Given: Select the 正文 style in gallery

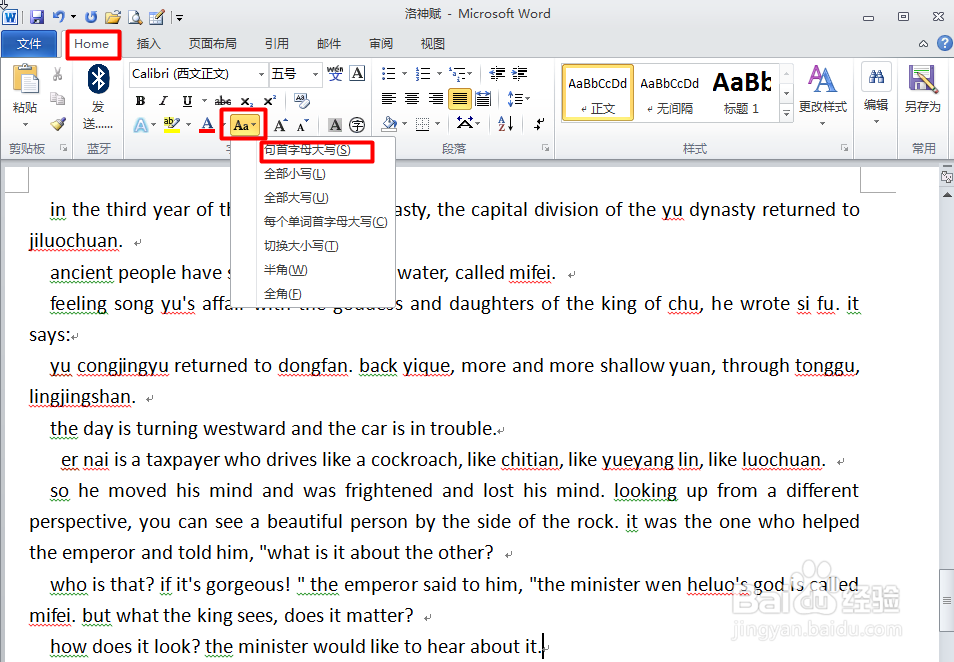Looking at the screenshot, I should (x=597, y=93).
